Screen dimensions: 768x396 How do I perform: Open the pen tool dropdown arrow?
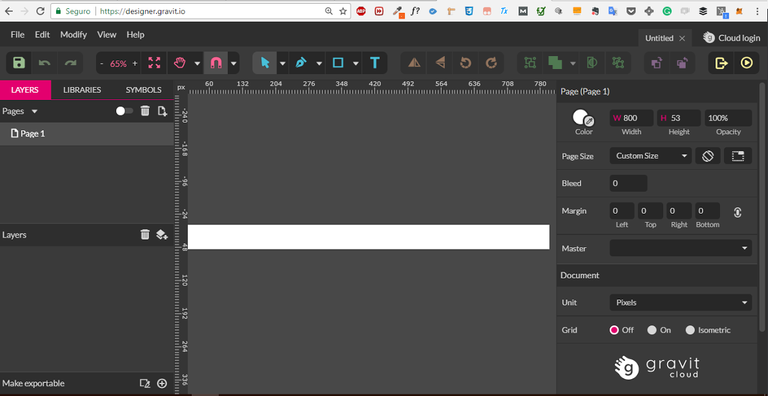[x=319, y=63]
